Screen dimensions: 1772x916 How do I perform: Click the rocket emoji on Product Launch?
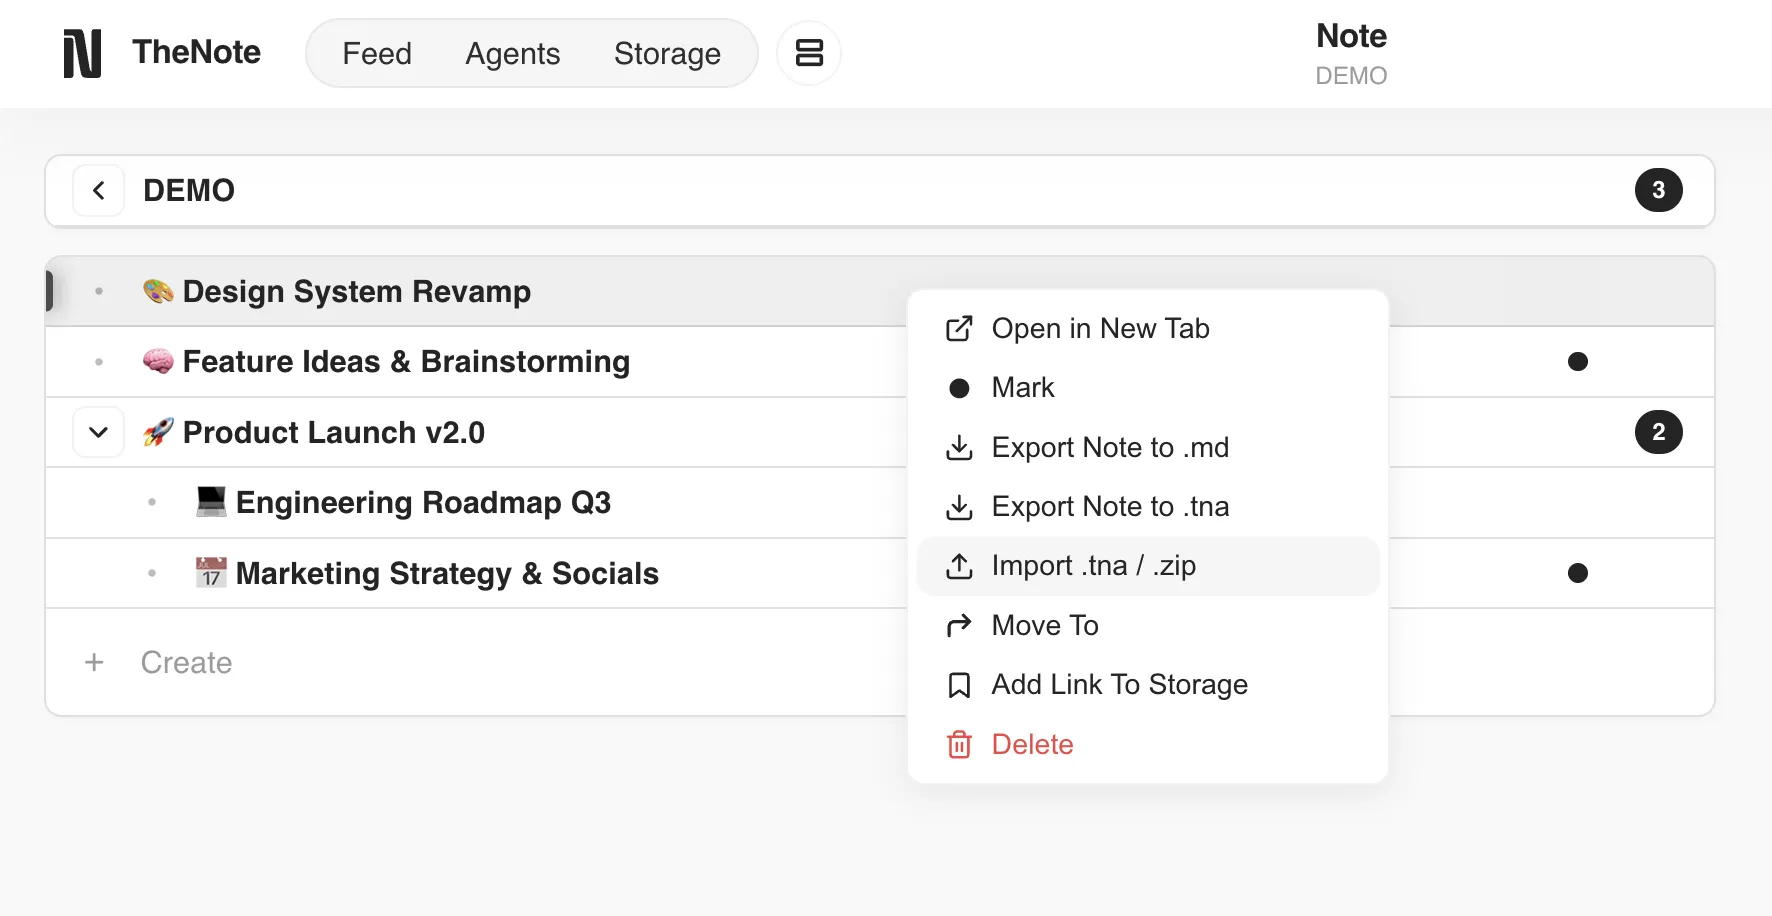pos(158,432)
